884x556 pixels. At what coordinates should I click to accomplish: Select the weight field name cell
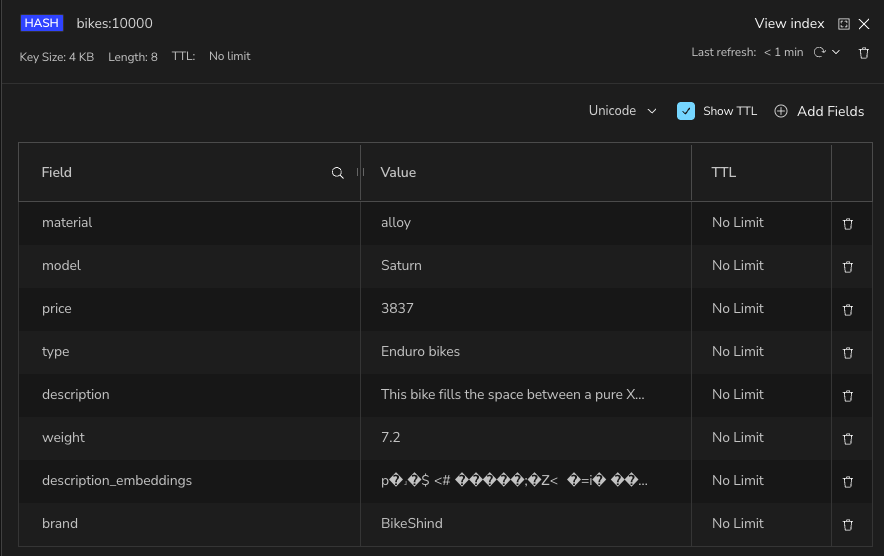point(63,437)
